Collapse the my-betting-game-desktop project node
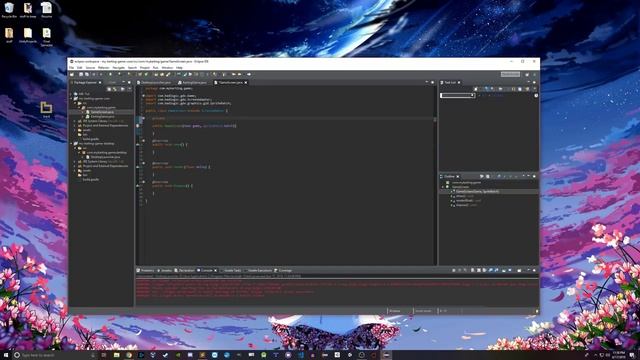 click(x=71, y=144)
